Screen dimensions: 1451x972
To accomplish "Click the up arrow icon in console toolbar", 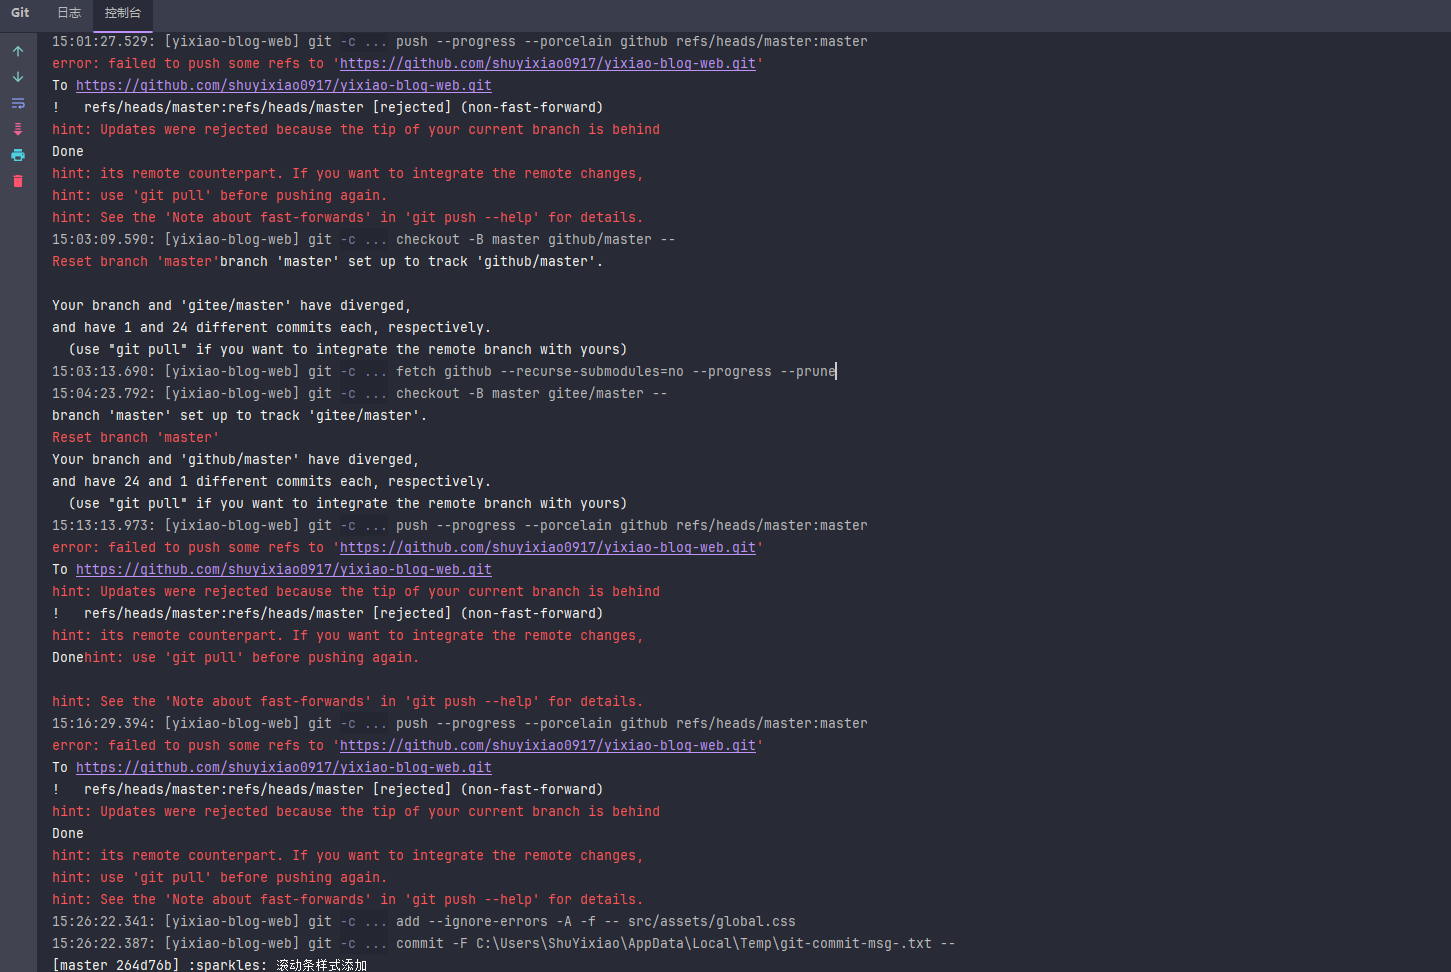I will click(18, 51).
